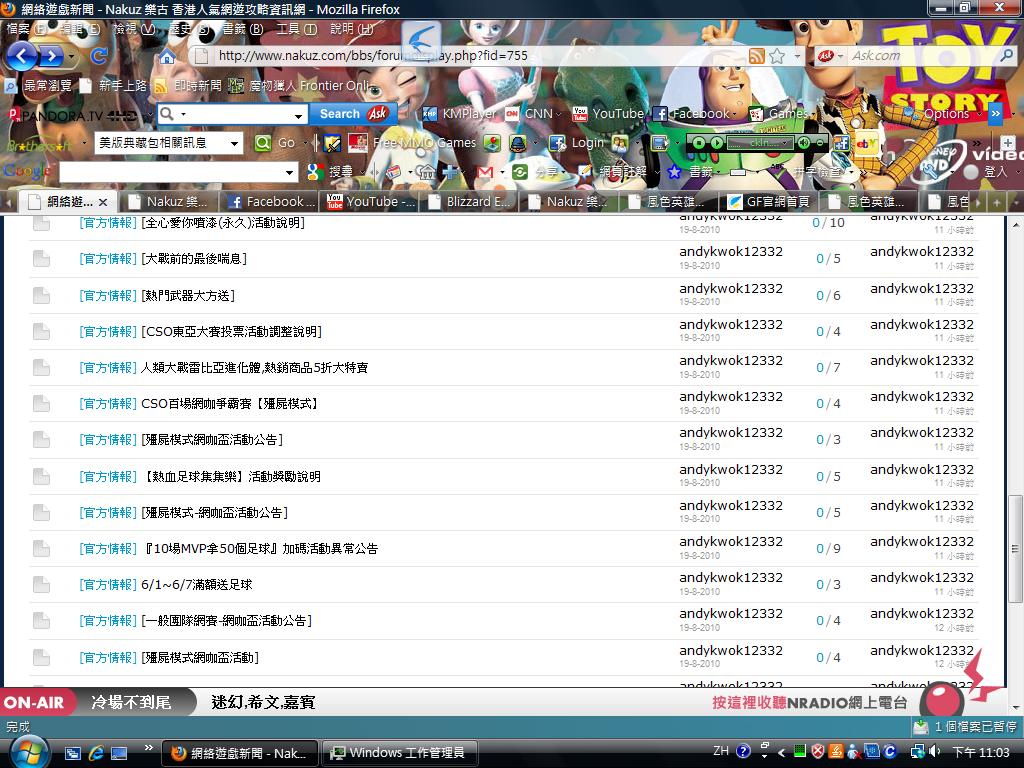Expand the Options toolbar dropdown
Viewport: 1024px width, 768px height.
[977, 114]
